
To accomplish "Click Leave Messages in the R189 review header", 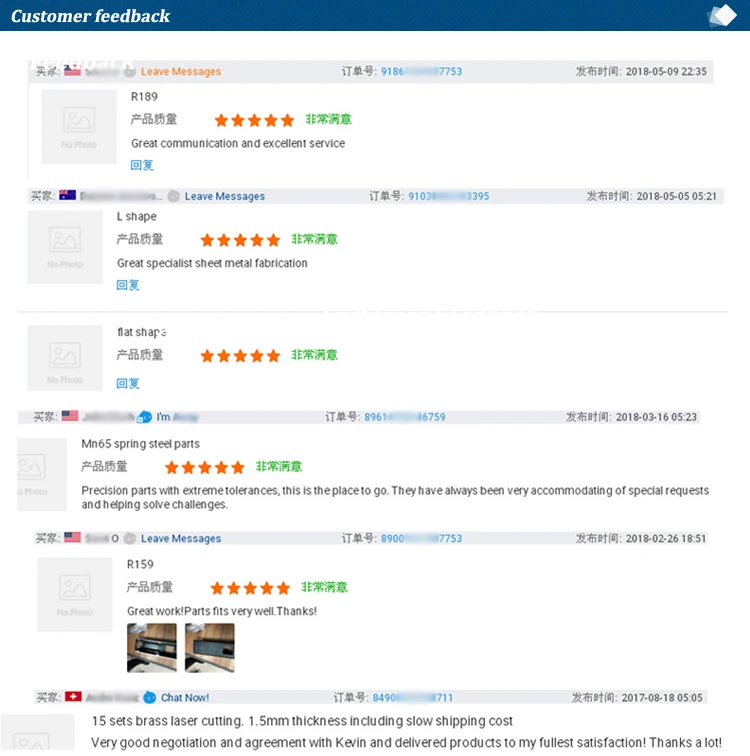I will (180, 72).
